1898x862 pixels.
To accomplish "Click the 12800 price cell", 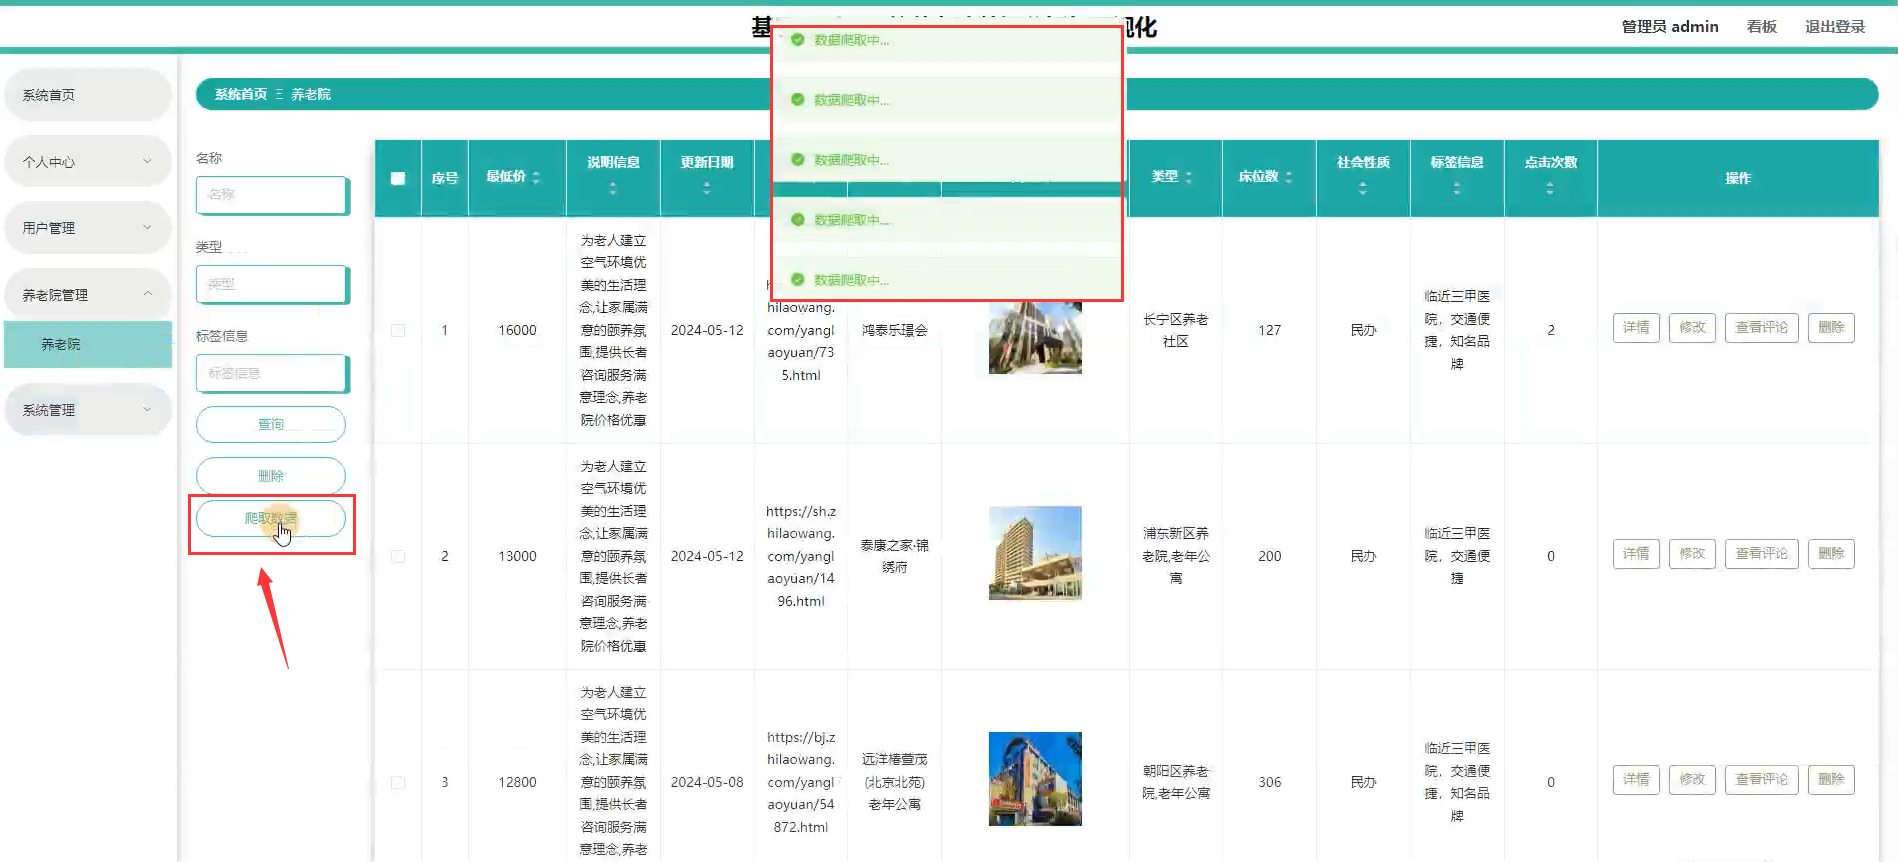I will tap(517, 782).
